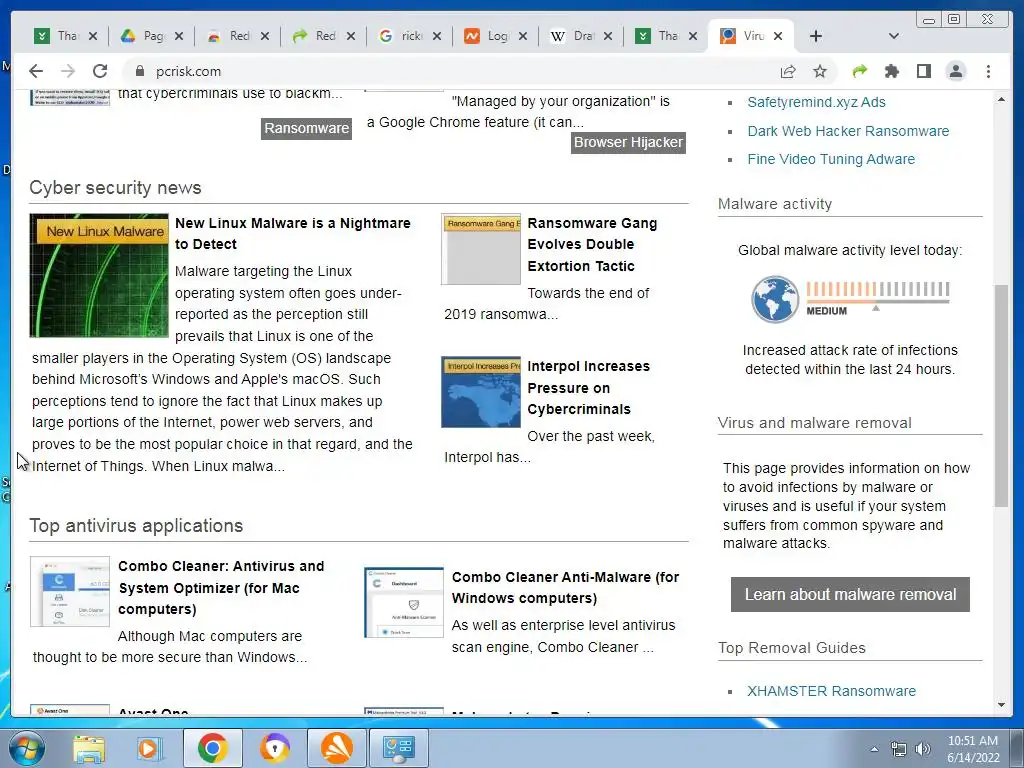Open 'Combo Cleaner Anti-Malware (for Windows computers)' title

565,588
